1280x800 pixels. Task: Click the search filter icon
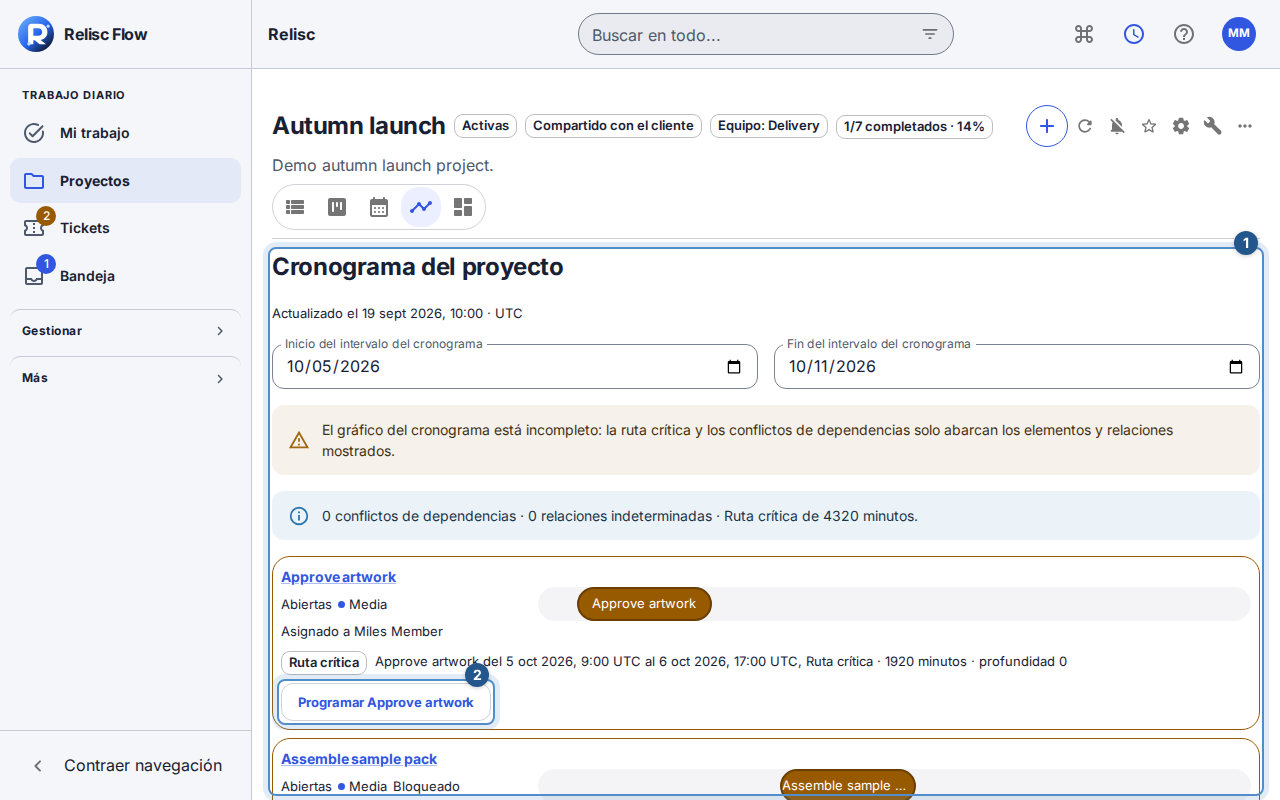pyautogui.click(x=930, y=34)
